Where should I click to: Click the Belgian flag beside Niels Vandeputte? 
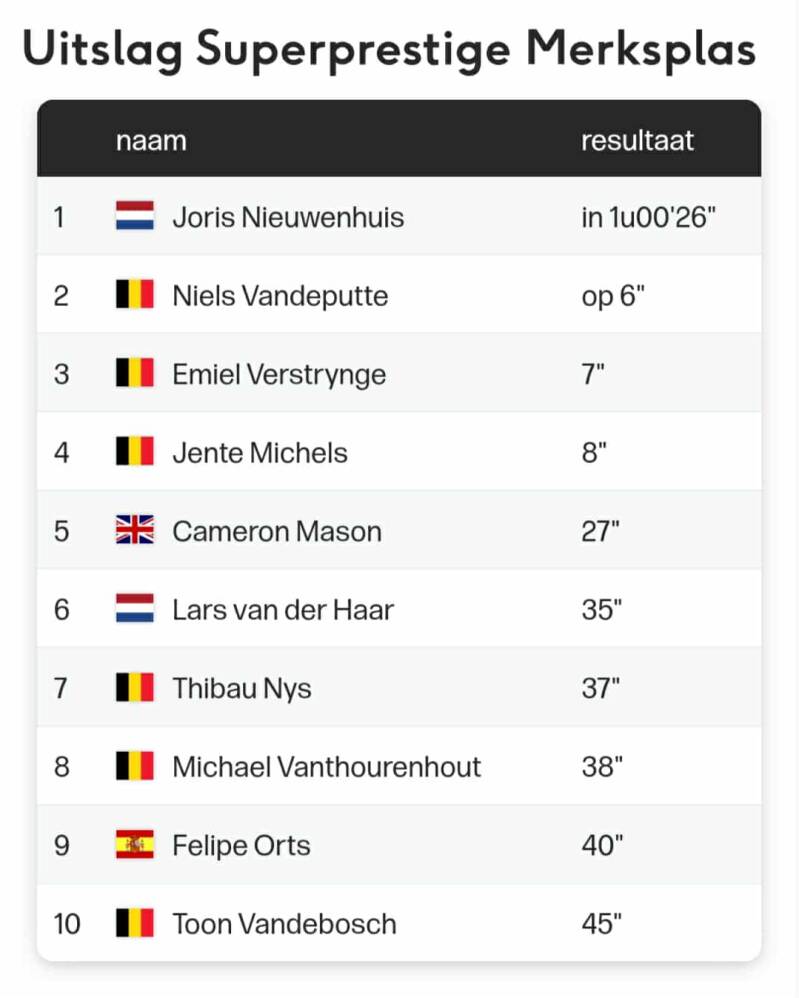click(135, 295)
